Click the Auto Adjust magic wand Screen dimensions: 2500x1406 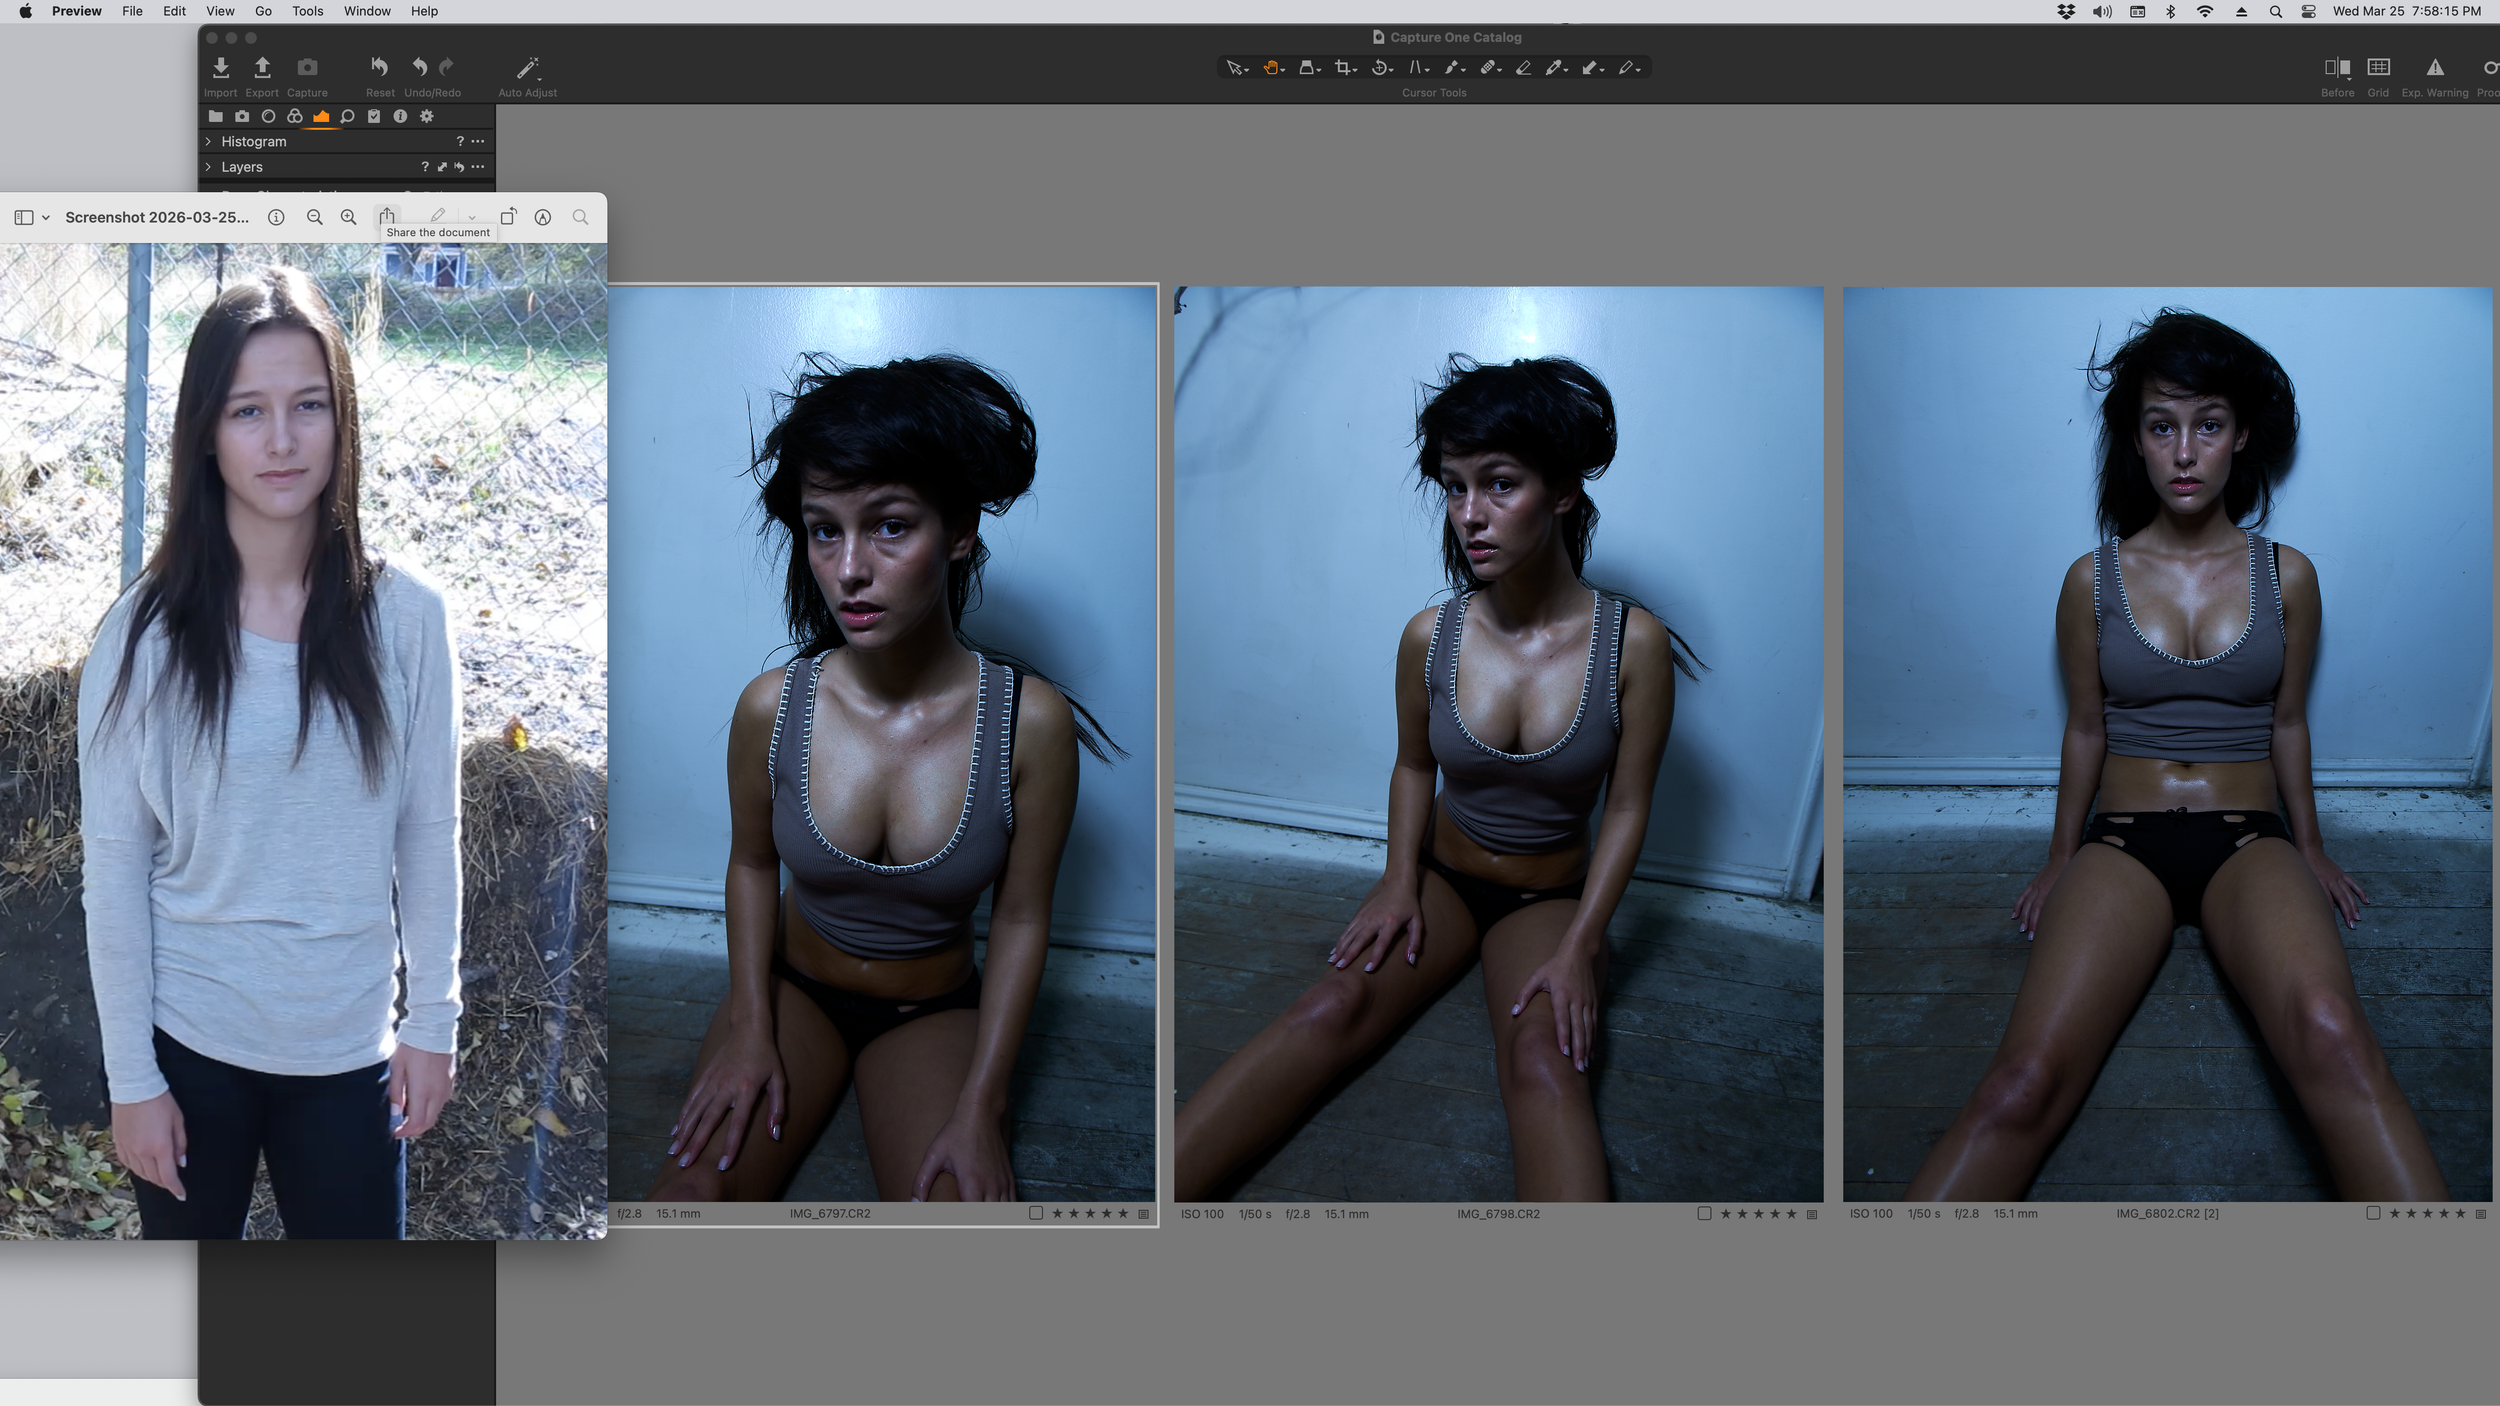[x=527, y=67]
